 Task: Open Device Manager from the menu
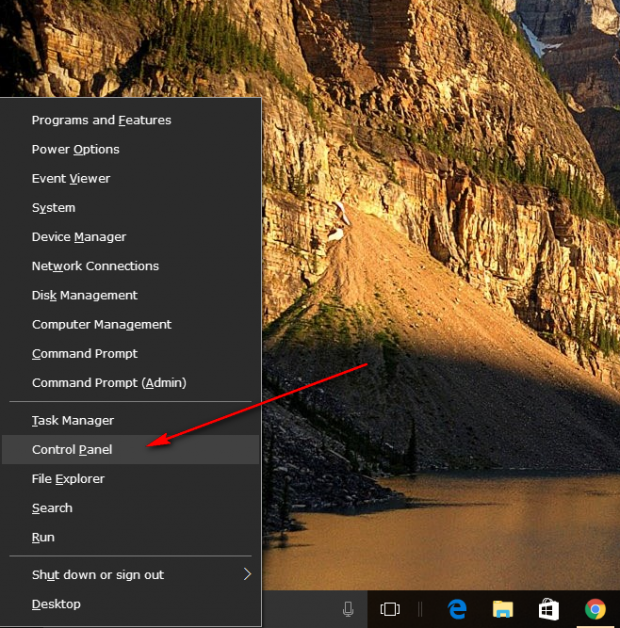point(79,237)
